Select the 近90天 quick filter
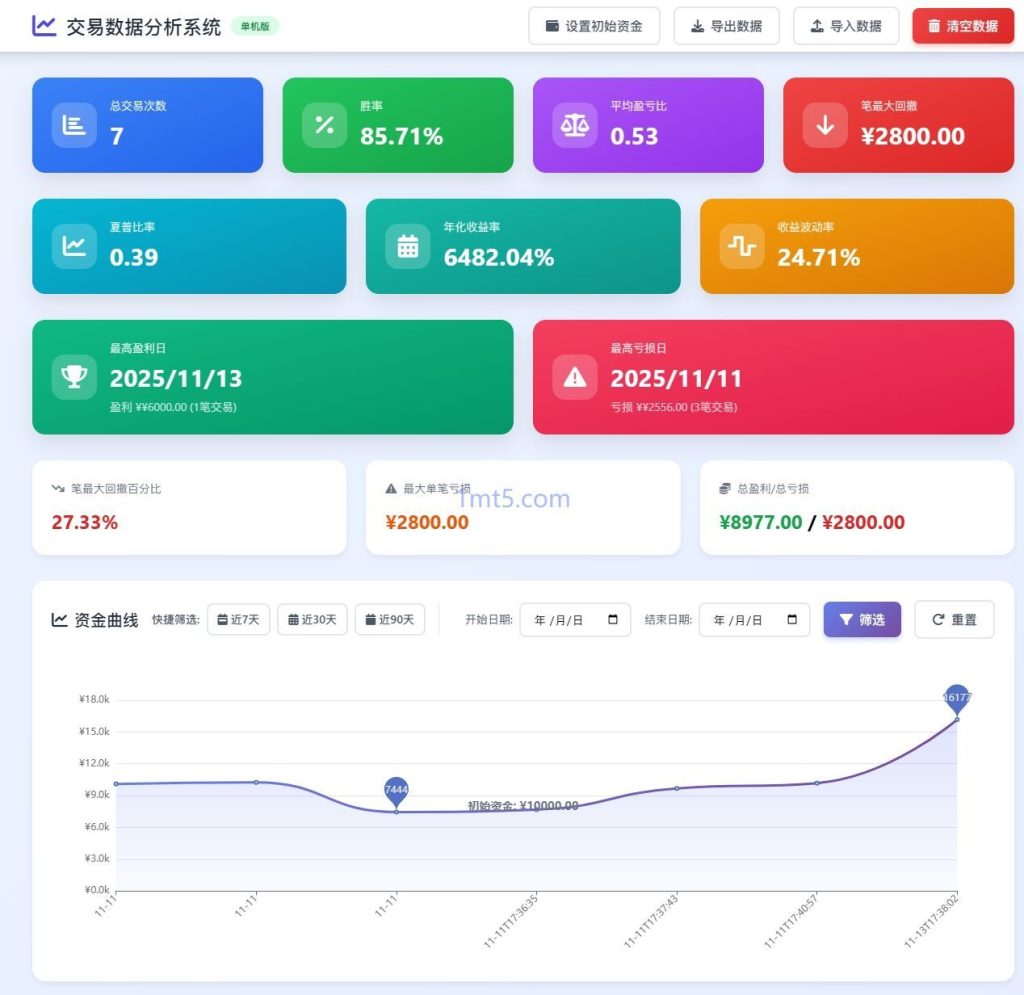Screen dimensions: 1024x995 click(390, 620)
